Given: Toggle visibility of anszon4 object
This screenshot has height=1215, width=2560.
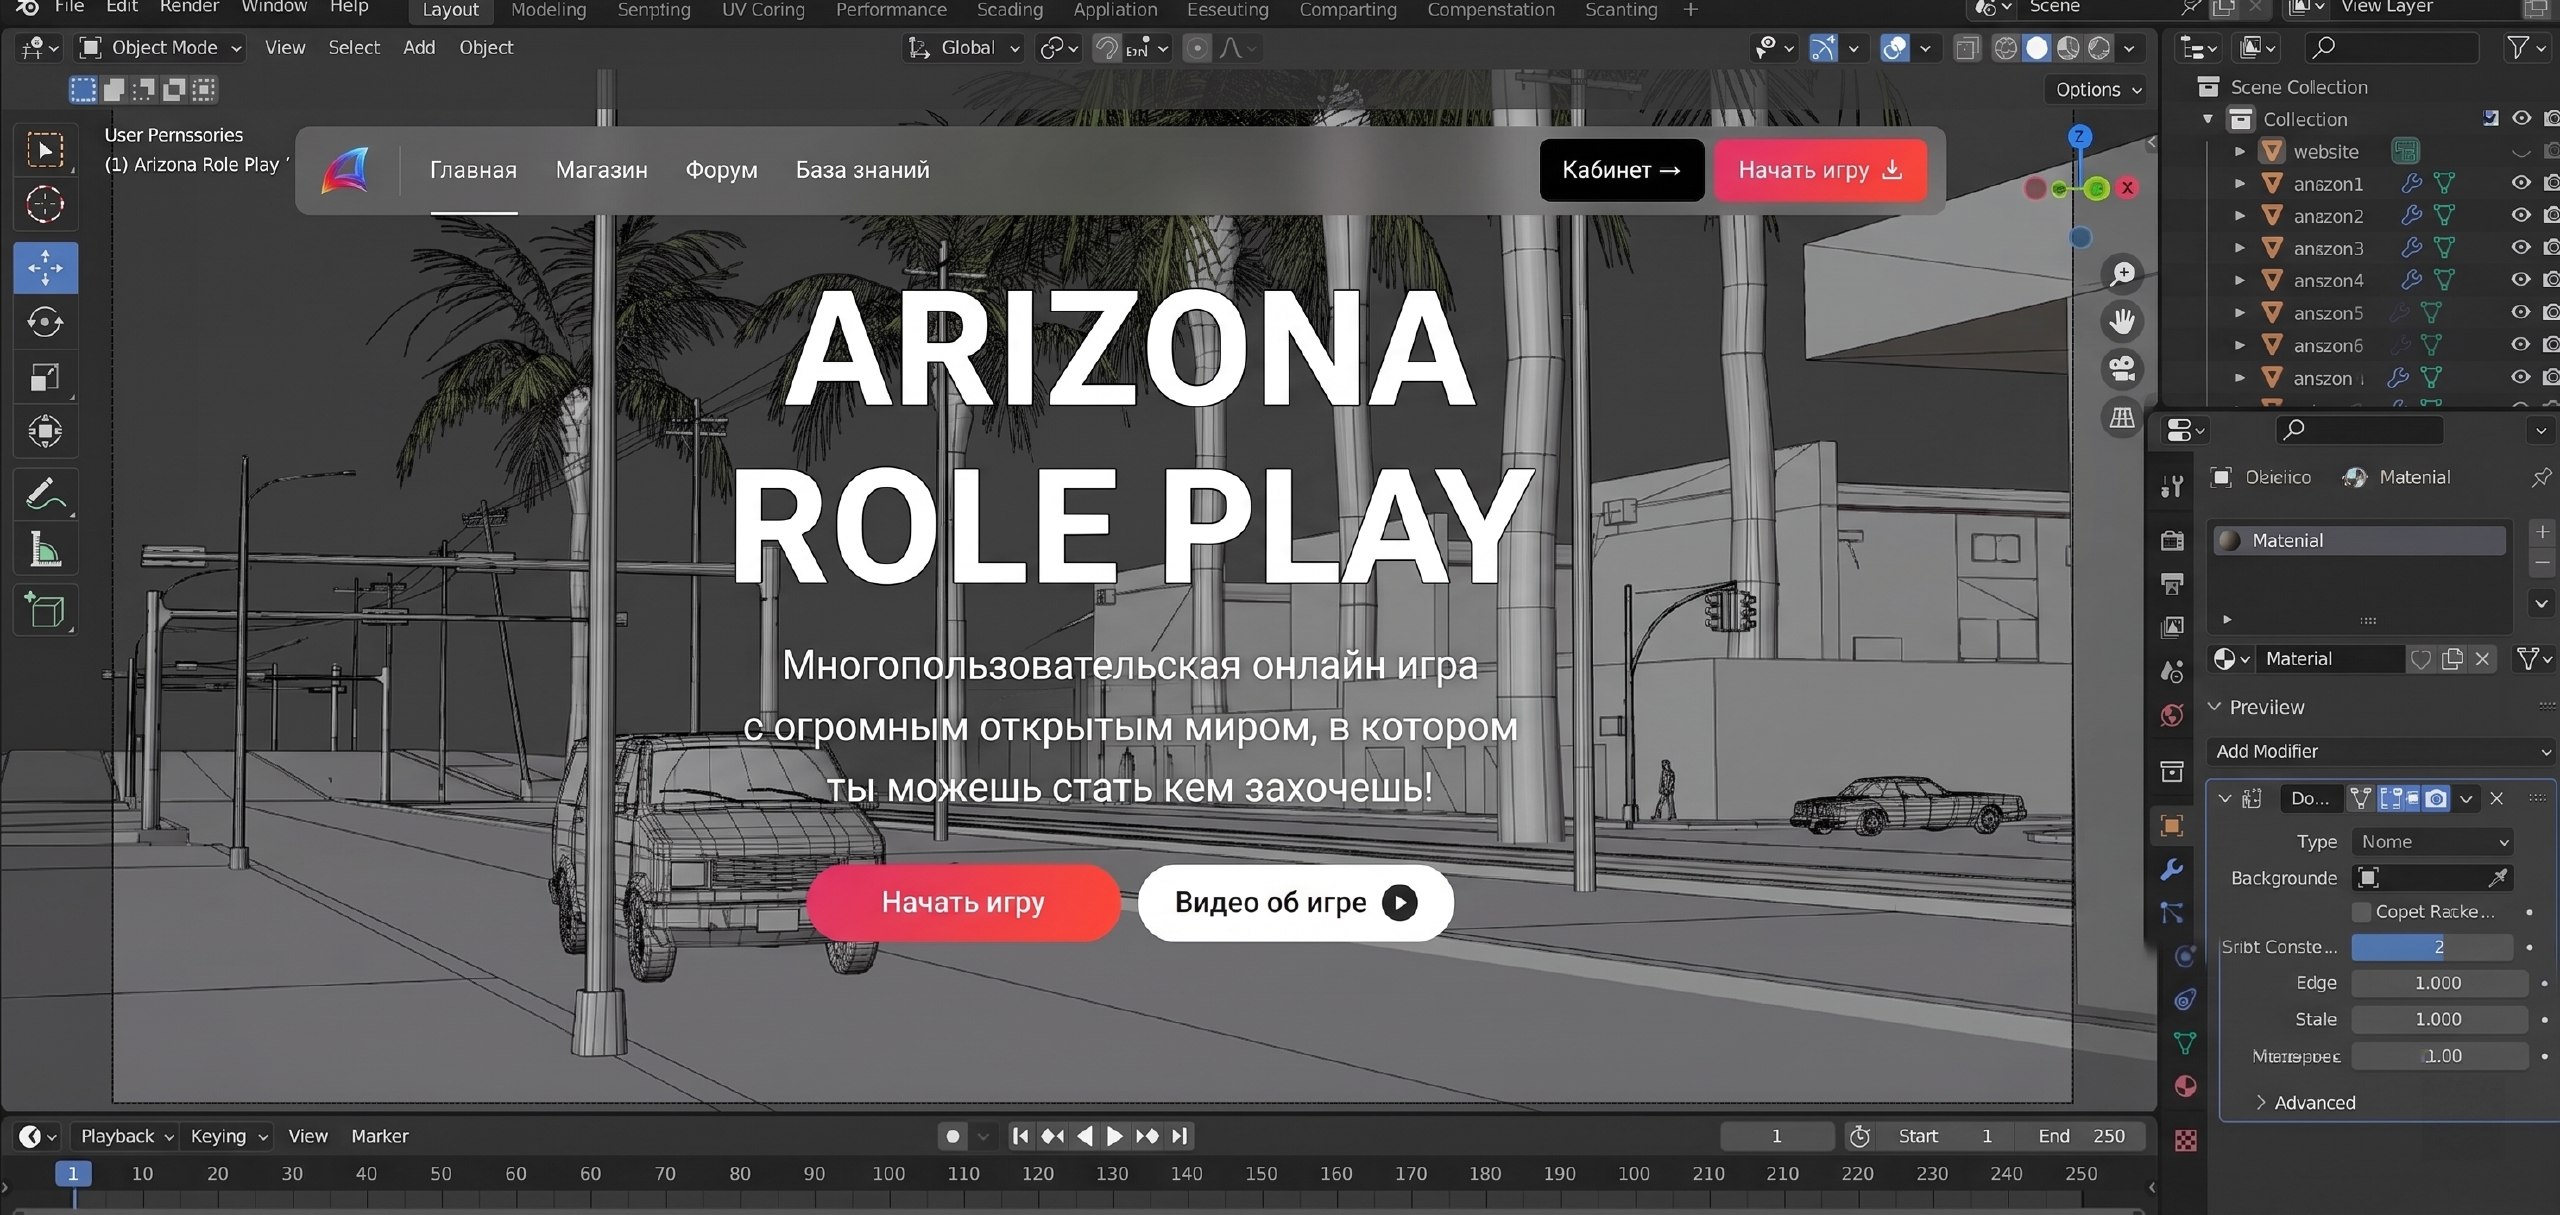Looking at the screenshot, I should (2521, 279).
